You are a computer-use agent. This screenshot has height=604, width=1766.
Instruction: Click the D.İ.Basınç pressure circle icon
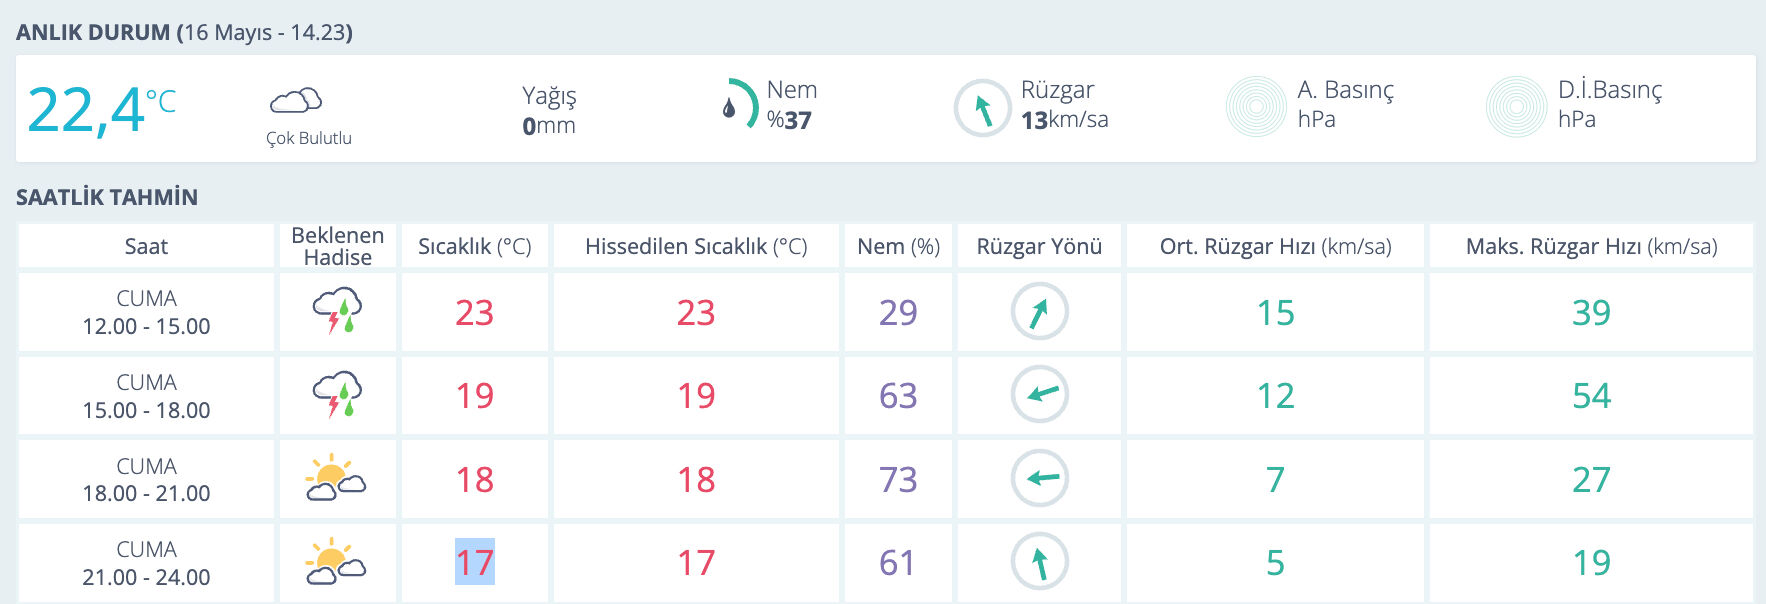[1516, 106]
